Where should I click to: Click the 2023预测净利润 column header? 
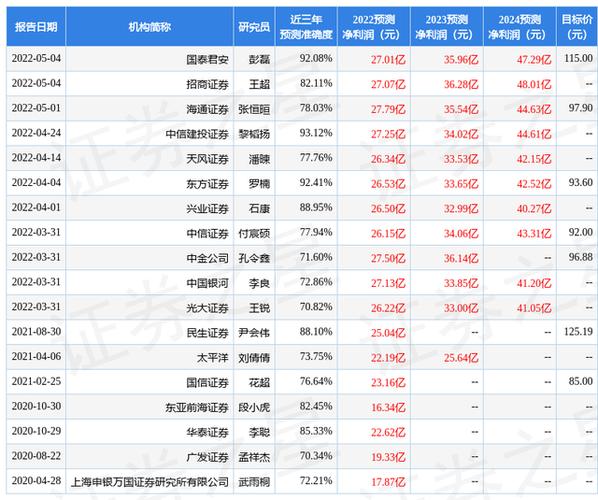tap(447, 27)
